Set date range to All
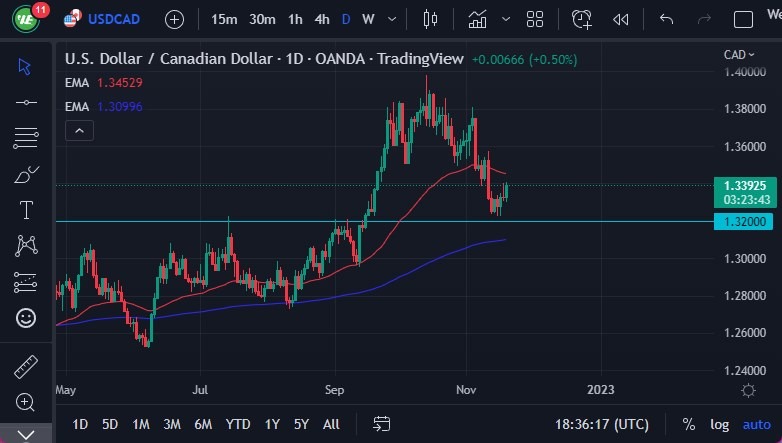This screenshot has height=443, width=782. click(x=331, y=424)
